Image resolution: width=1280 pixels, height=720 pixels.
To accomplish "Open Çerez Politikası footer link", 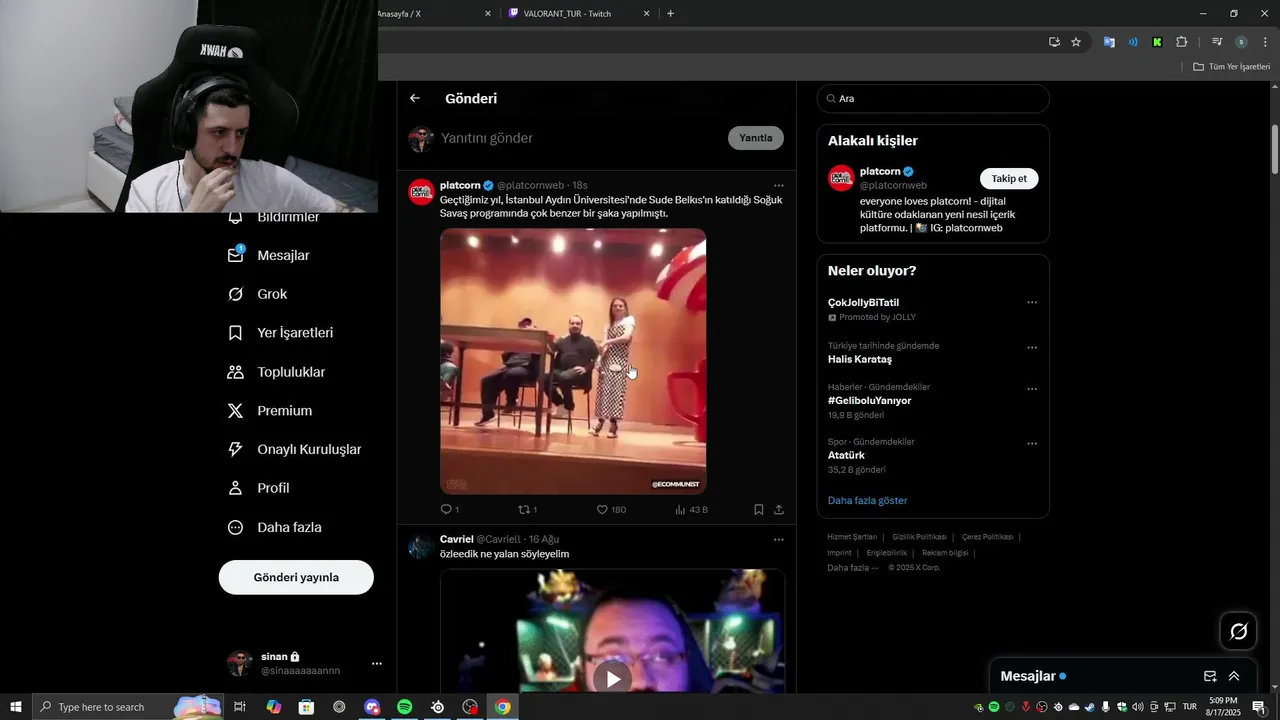I will point(987,537).
